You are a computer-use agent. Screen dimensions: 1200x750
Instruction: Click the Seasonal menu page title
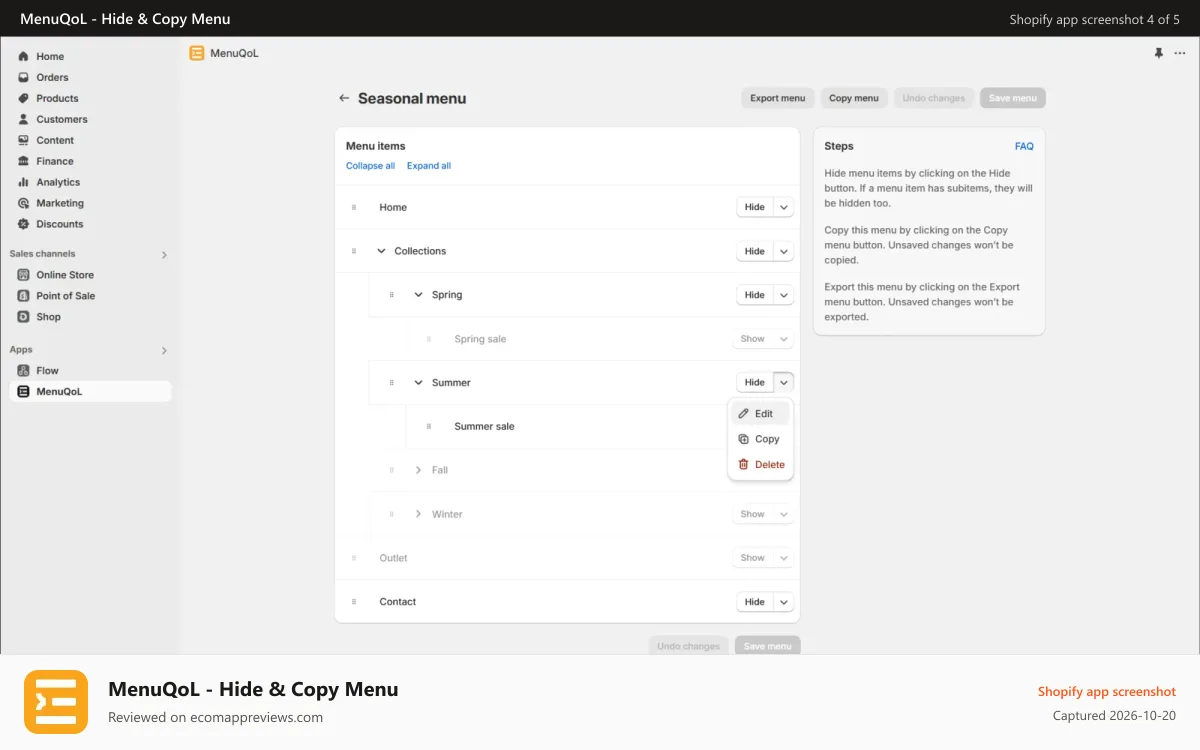pyautogui.click(x=412, y=98)
